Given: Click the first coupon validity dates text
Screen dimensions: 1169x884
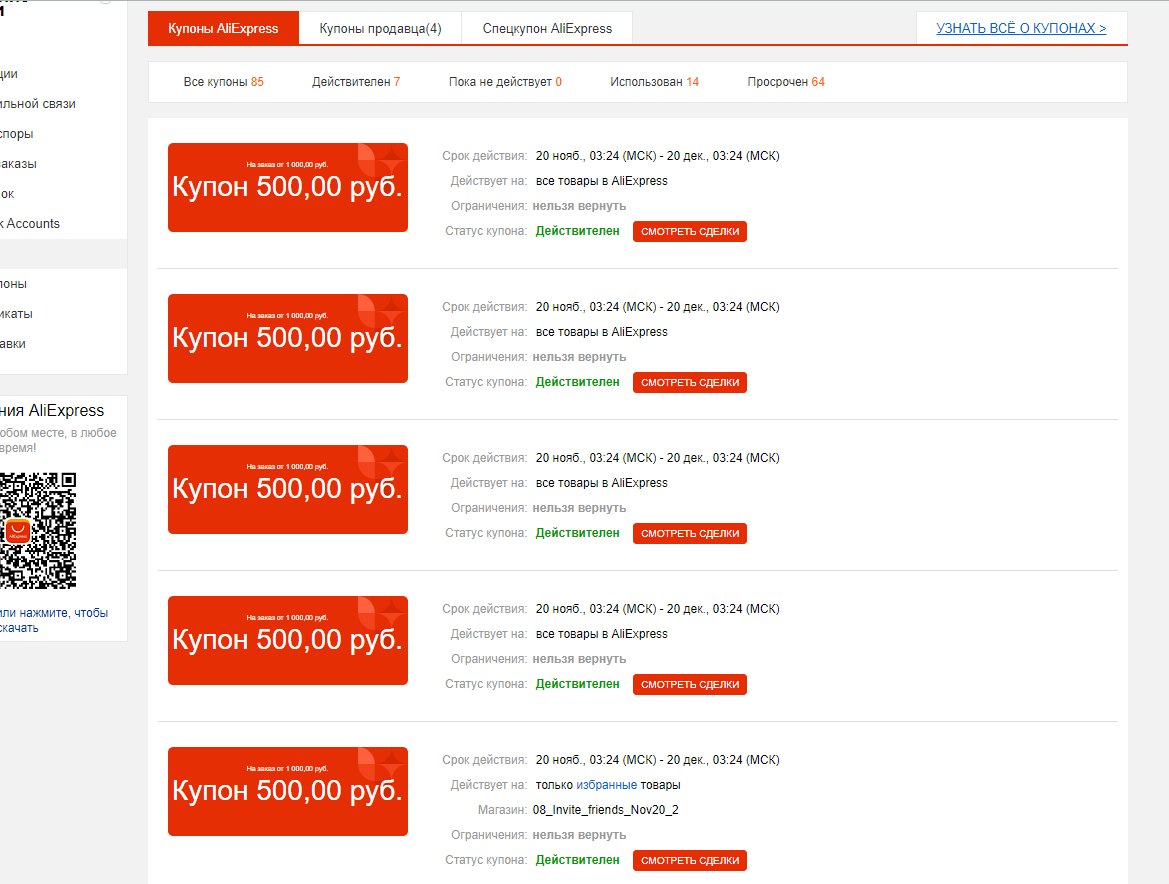Looking at the screenshot, I should point(658,156).
